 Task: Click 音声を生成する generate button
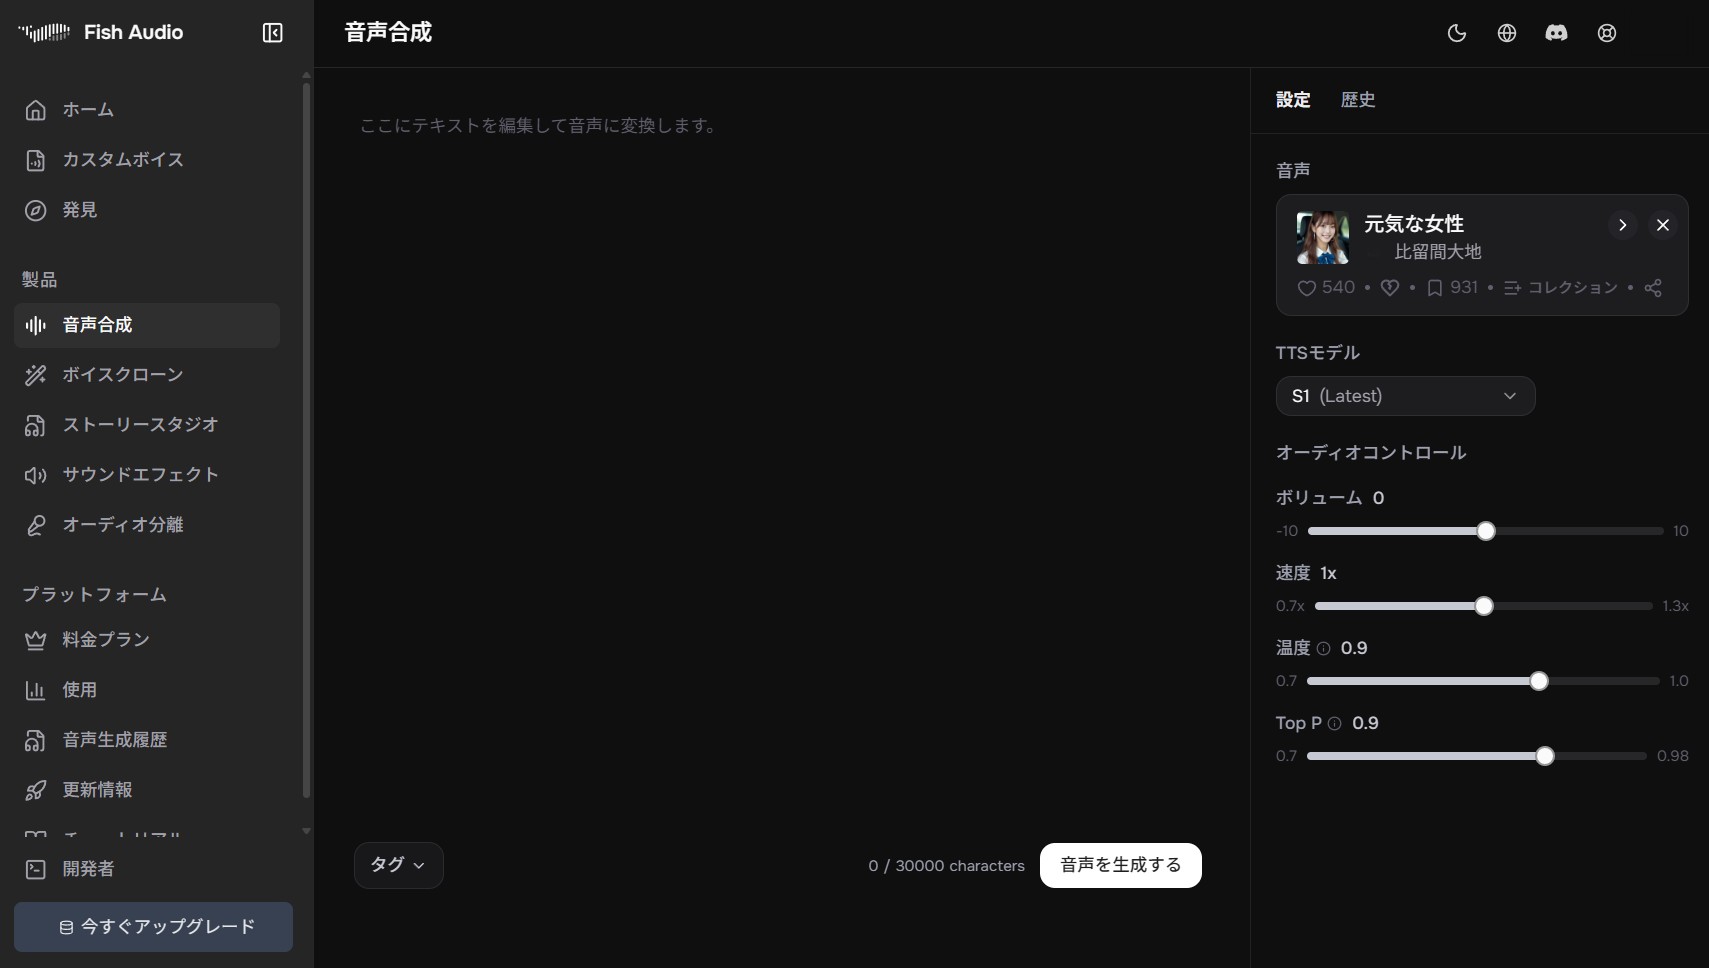click(x=1121, y=866)
